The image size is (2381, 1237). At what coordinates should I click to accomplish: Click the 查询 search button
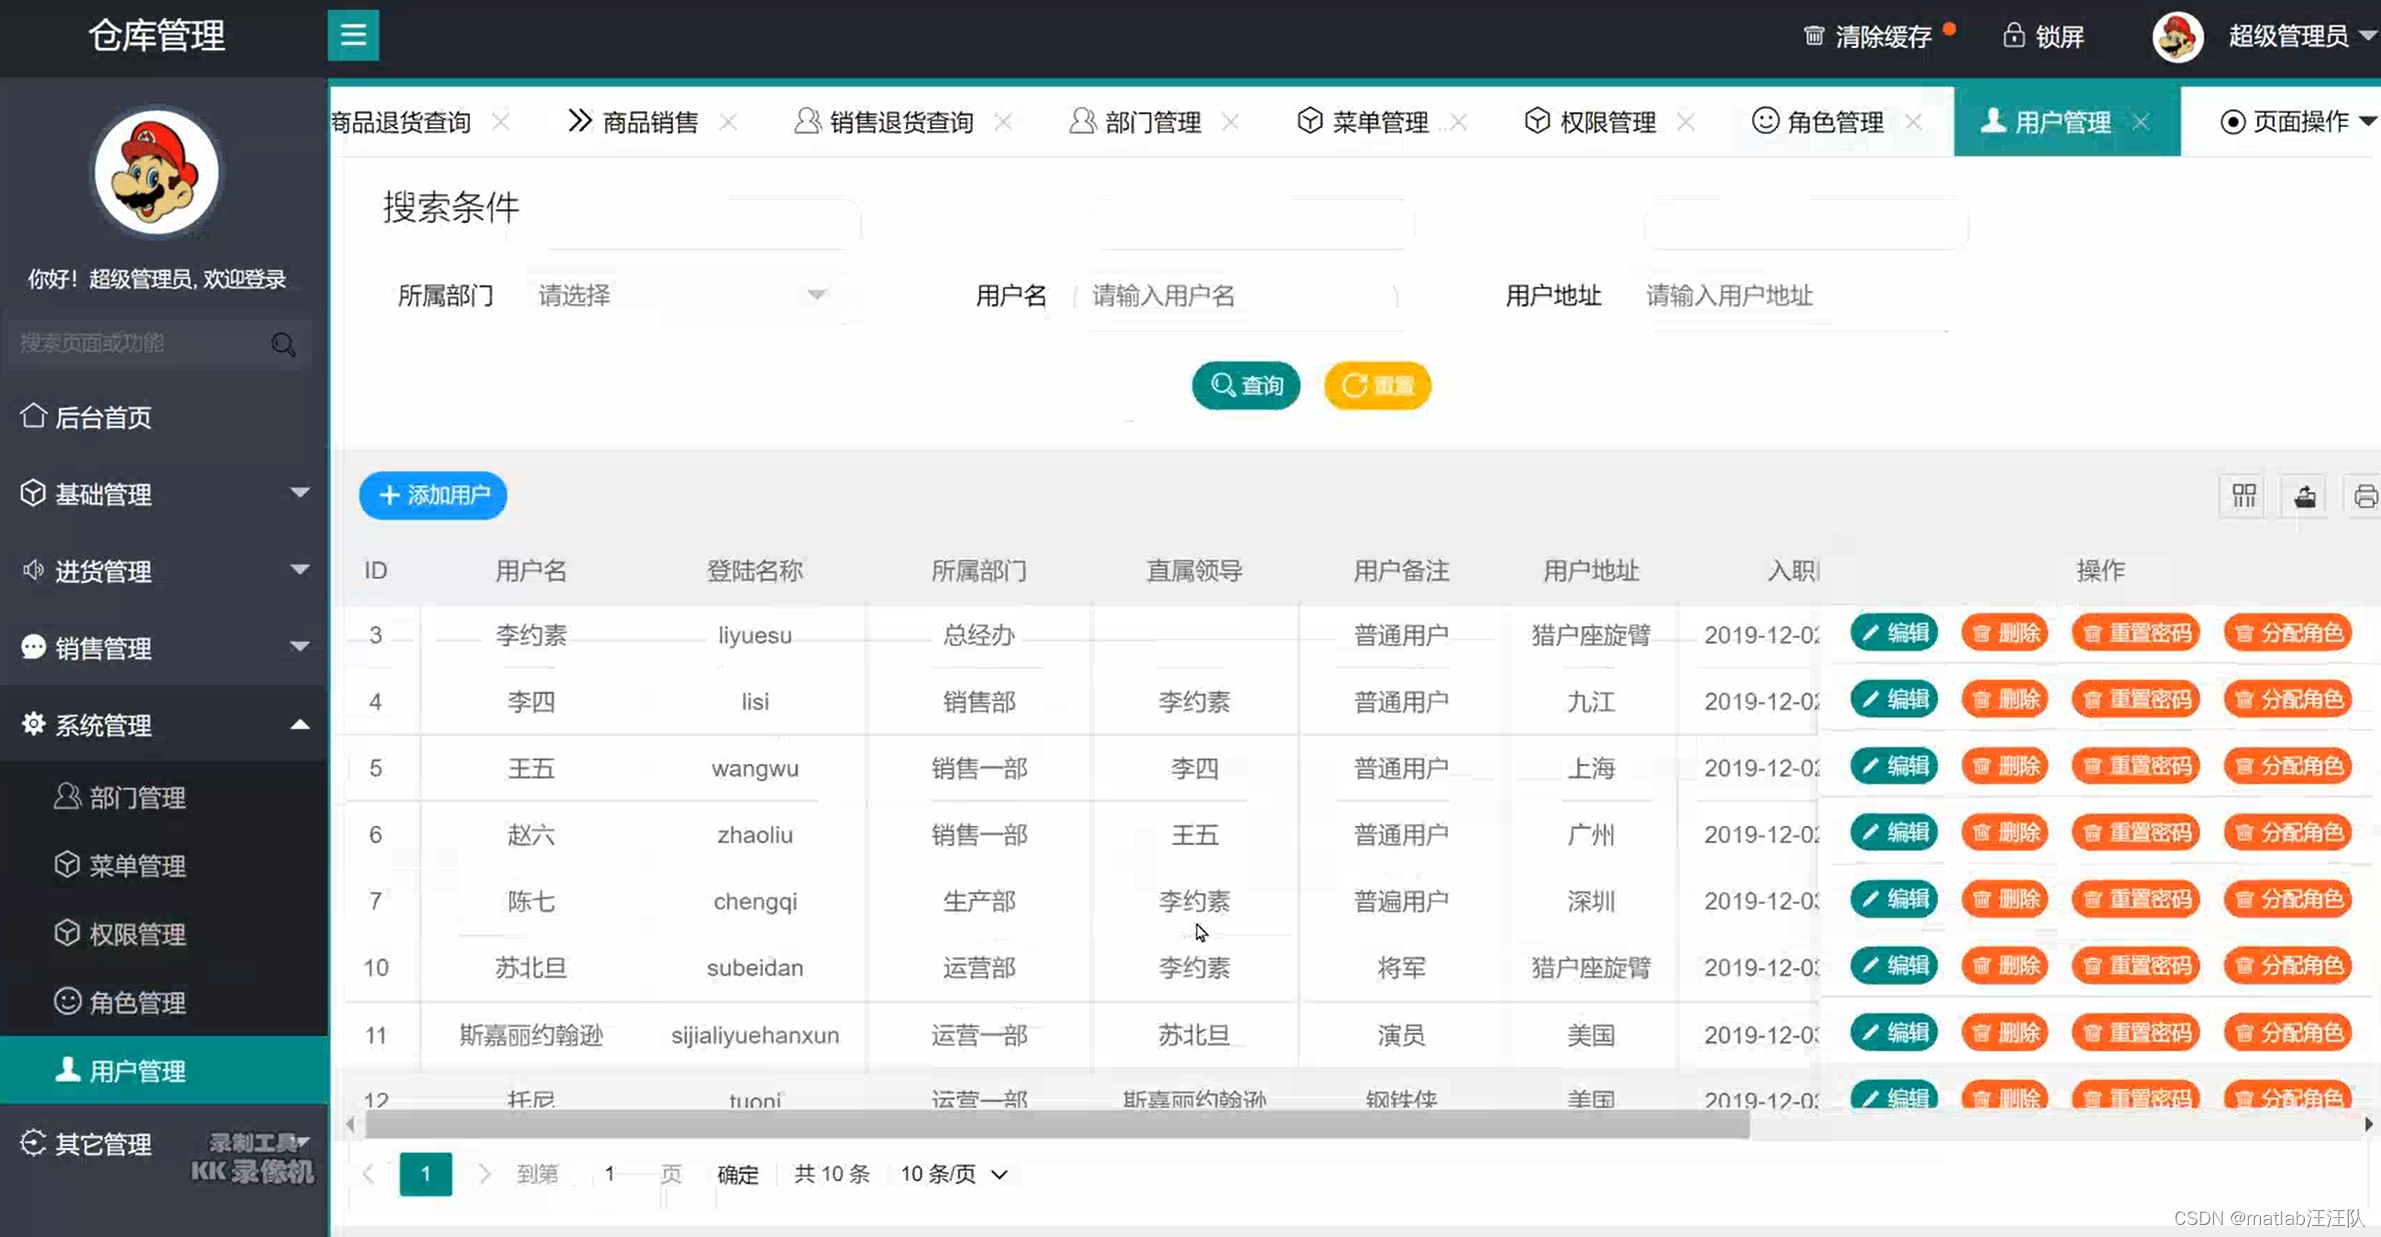[x=1245, y=386]
